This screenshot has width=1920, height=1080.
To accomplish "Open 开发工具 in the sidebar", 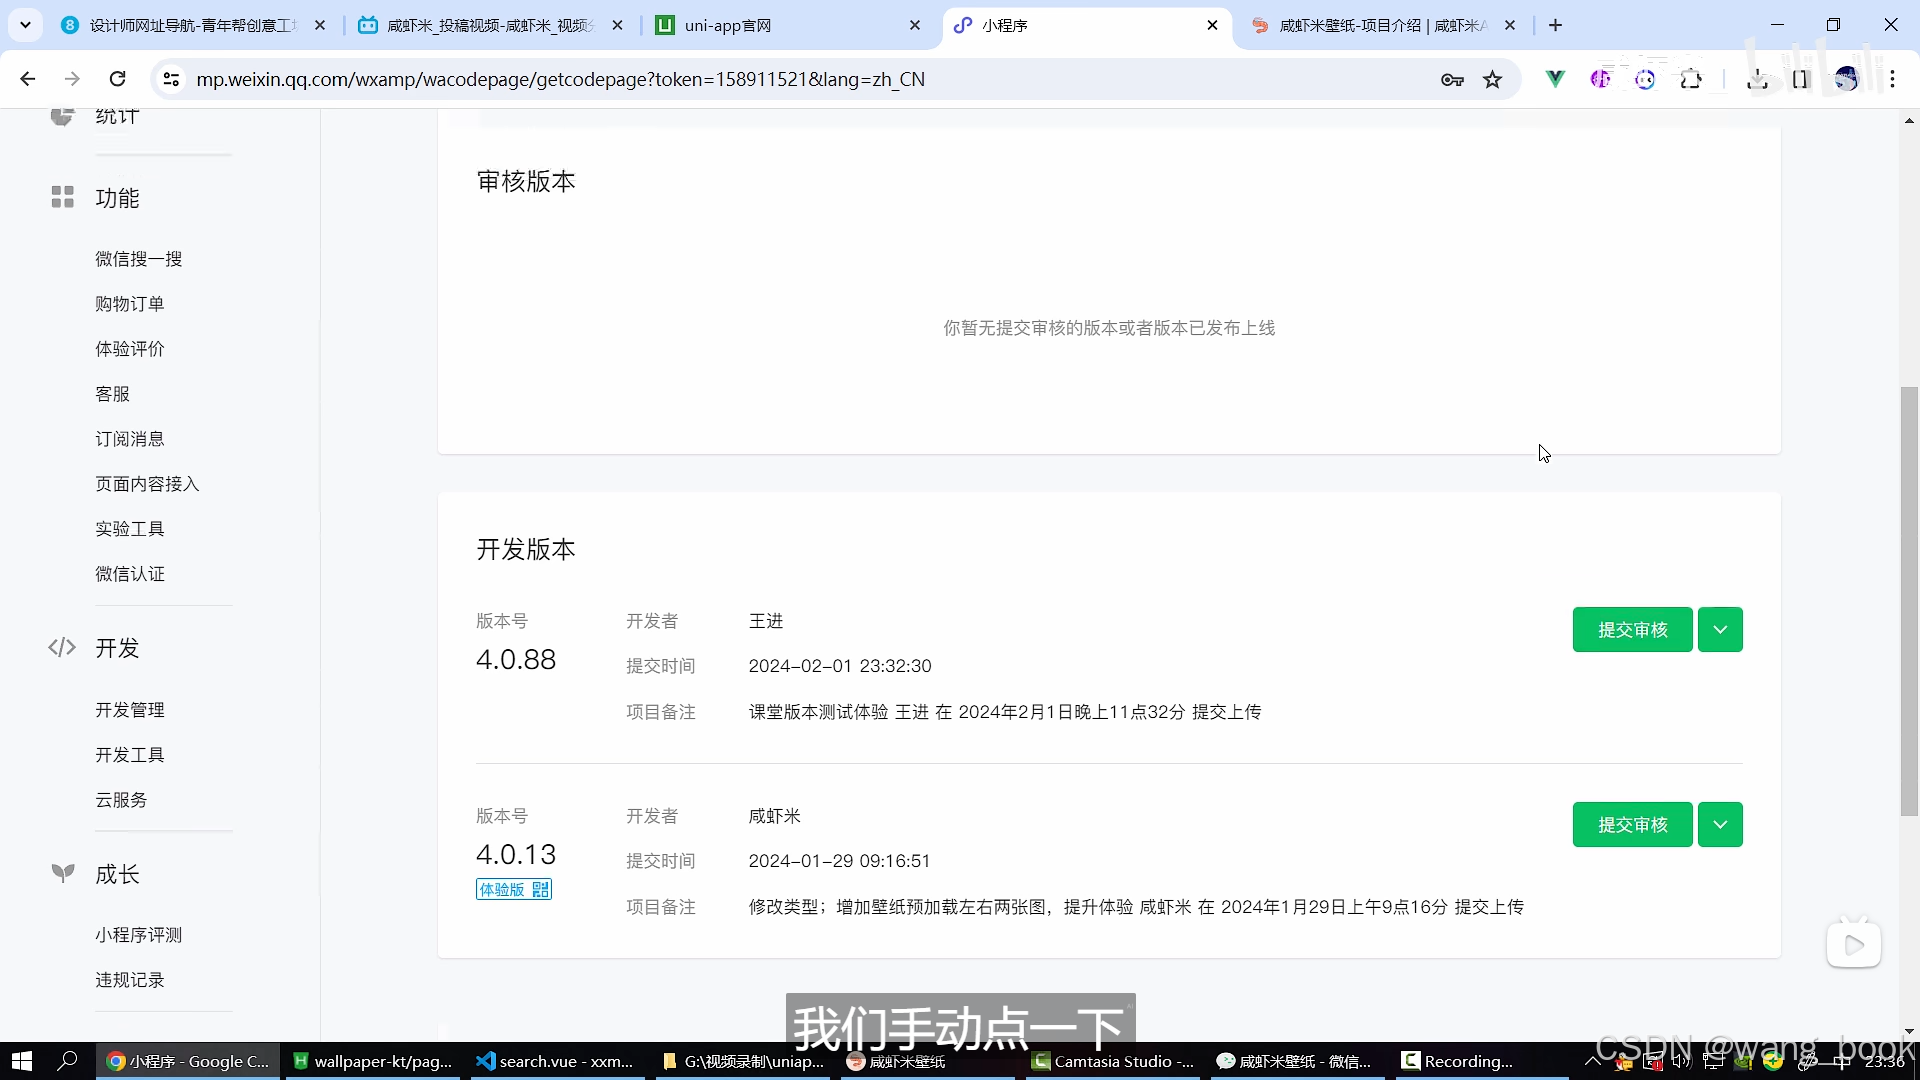I will [x=130, y=755].
